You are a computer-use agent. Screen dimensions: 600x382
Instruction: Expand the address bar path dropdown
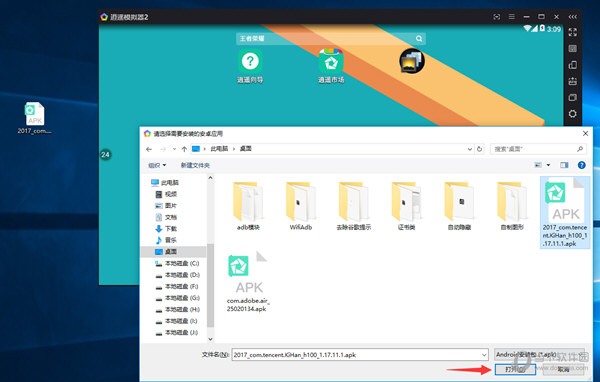click(470, 149)
